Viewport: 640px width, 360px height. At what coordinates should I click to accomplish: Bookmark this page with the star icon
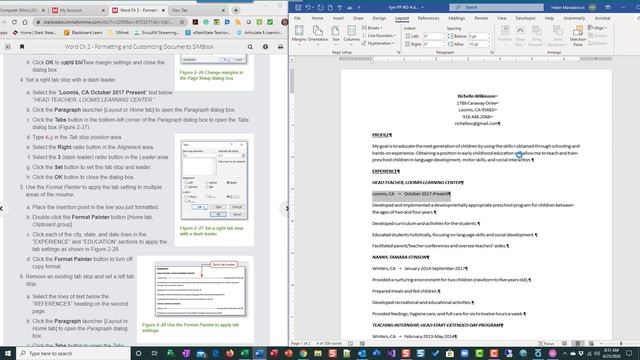click(182, 22)
